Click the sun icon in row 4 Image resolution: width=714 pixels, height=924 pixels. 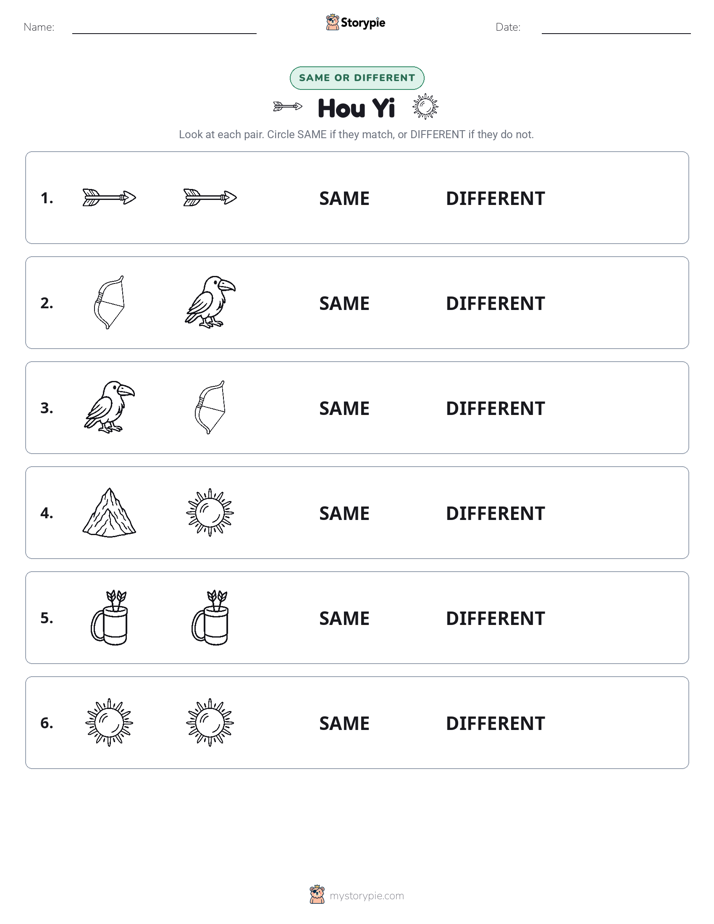click(x=210, y=513)
